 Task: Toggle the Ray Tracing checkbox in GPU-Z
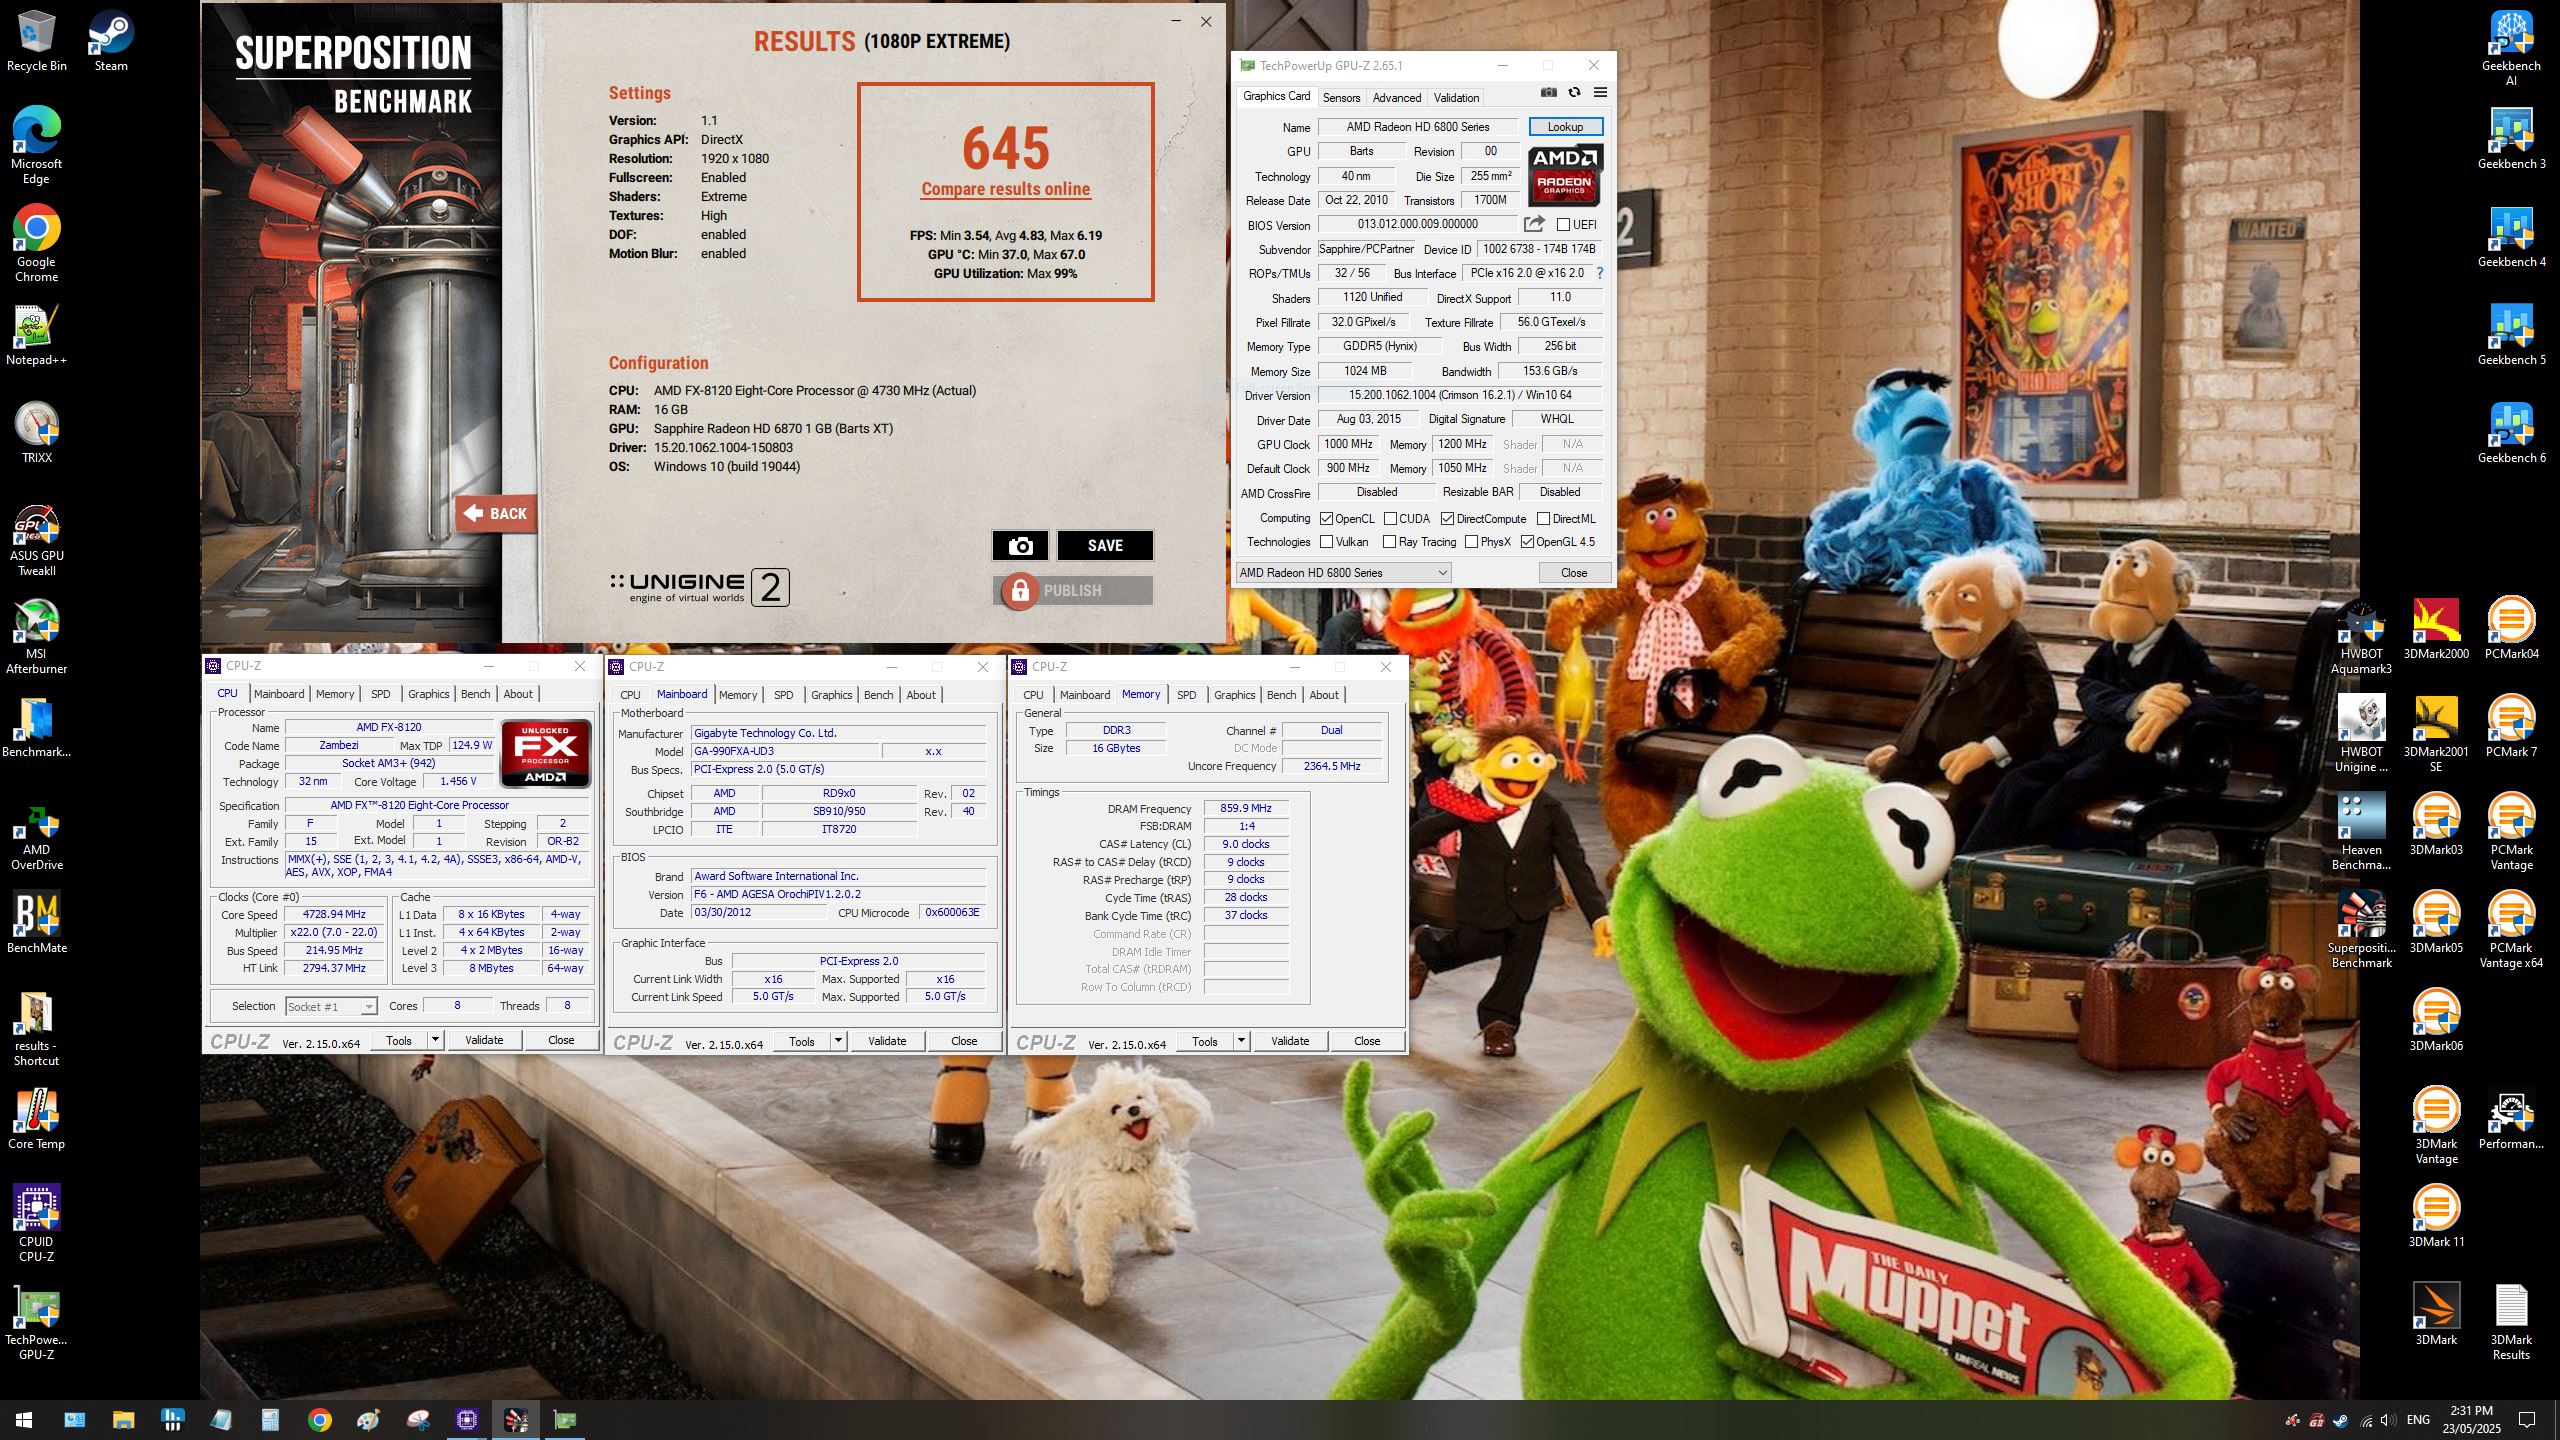pyautogui.click(x=1389, y=542)
